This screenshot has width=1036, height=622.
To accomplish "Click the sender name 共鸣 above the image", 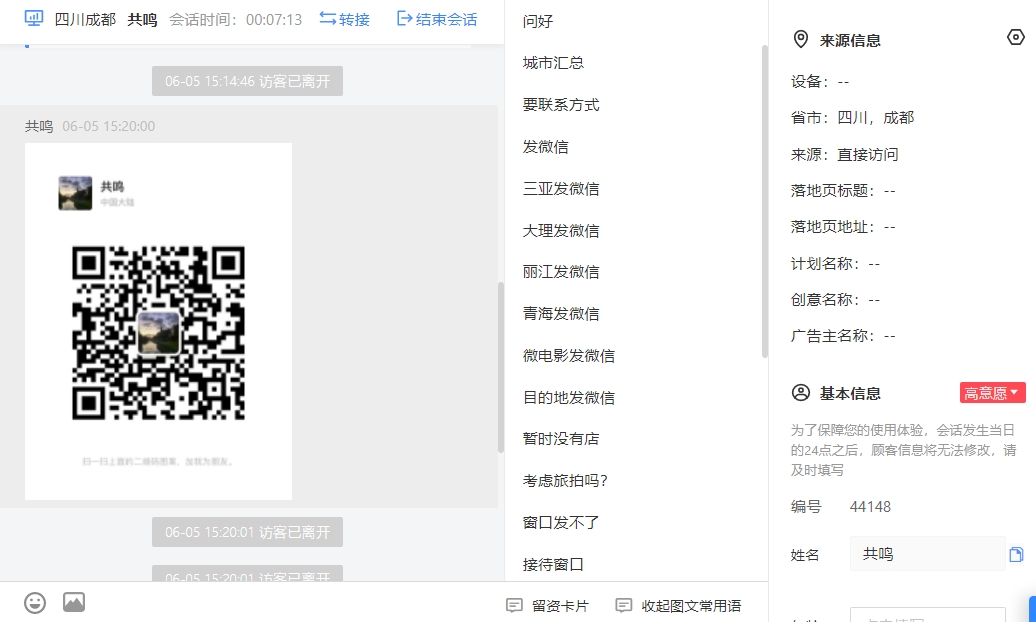I will 39,126.
